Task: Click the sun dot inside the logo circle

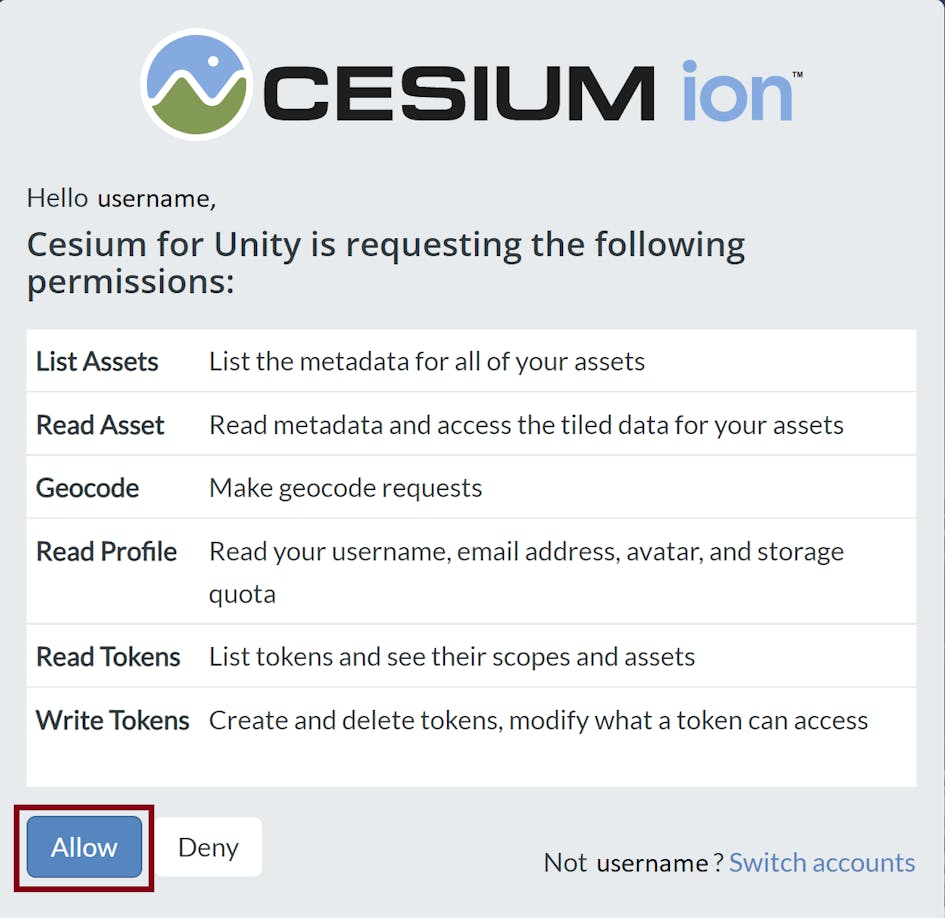Action: tap(212, 61)
